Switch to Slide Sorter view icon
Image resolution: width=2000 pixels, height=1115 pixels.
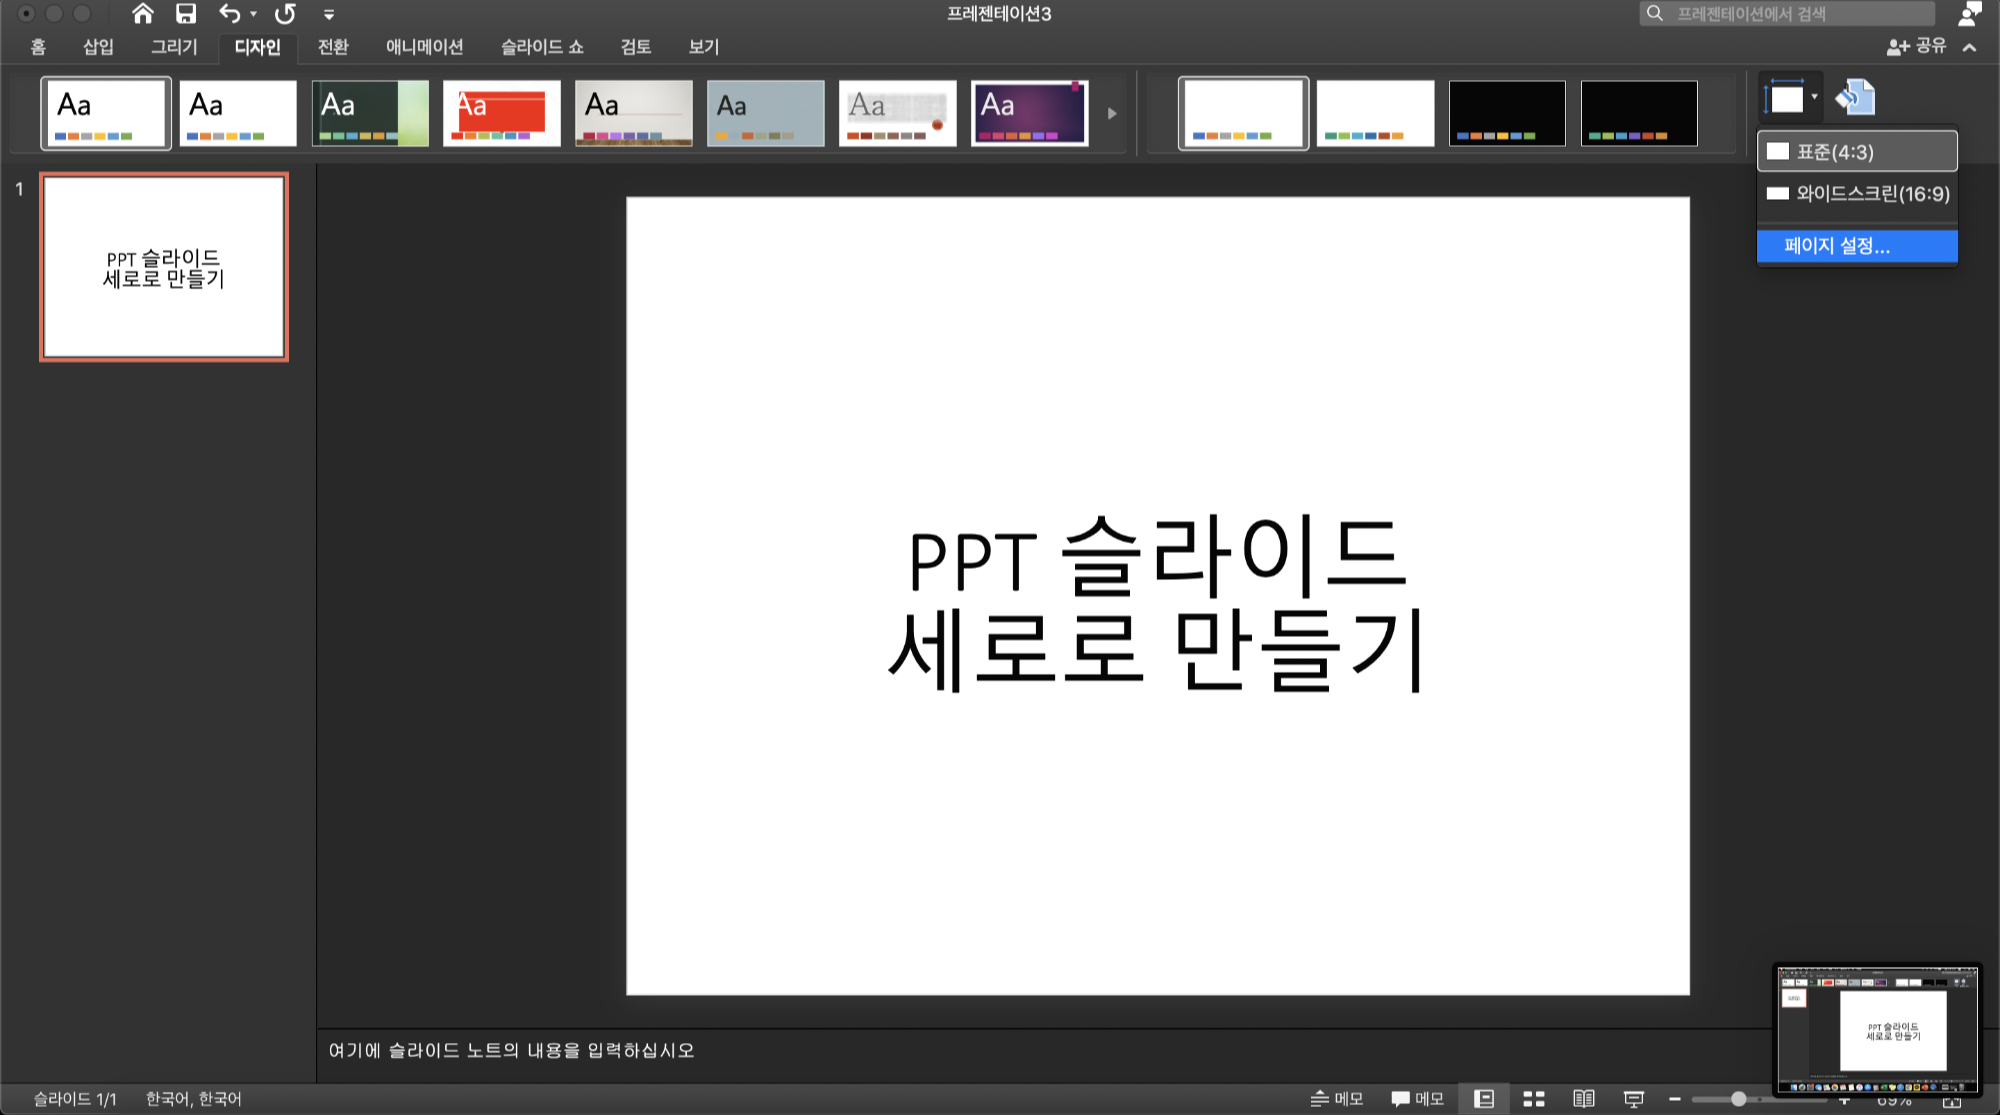[1534, 1098]
